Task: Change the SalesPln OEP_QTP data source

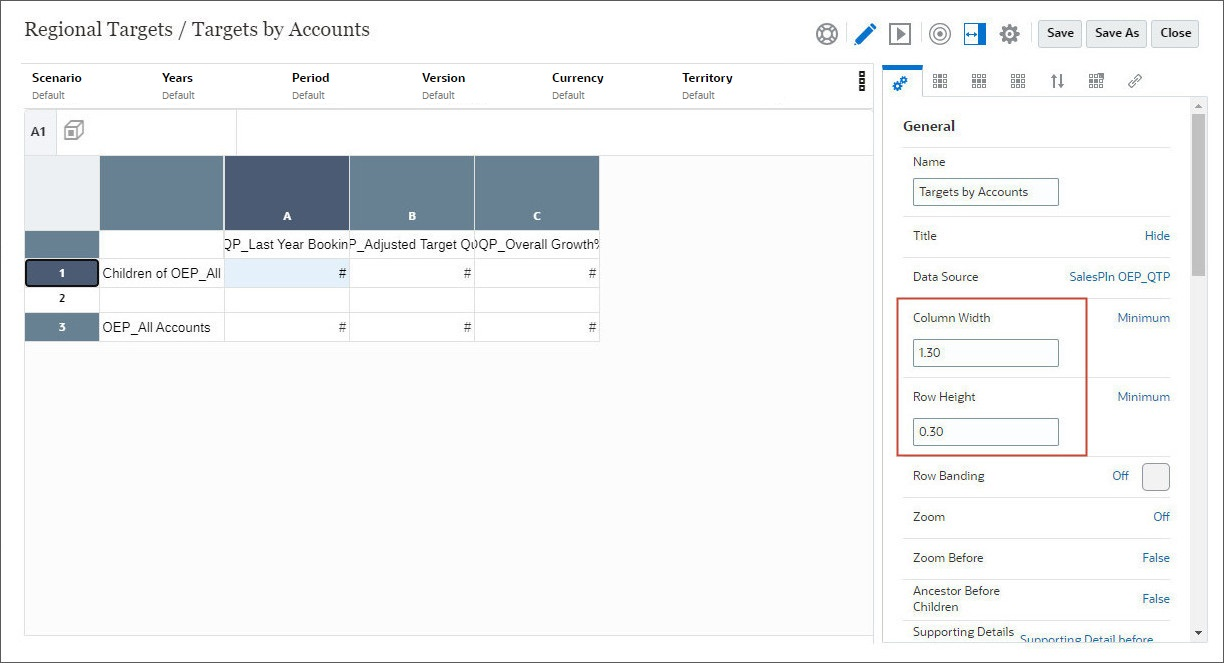Action: [1119, 277]
